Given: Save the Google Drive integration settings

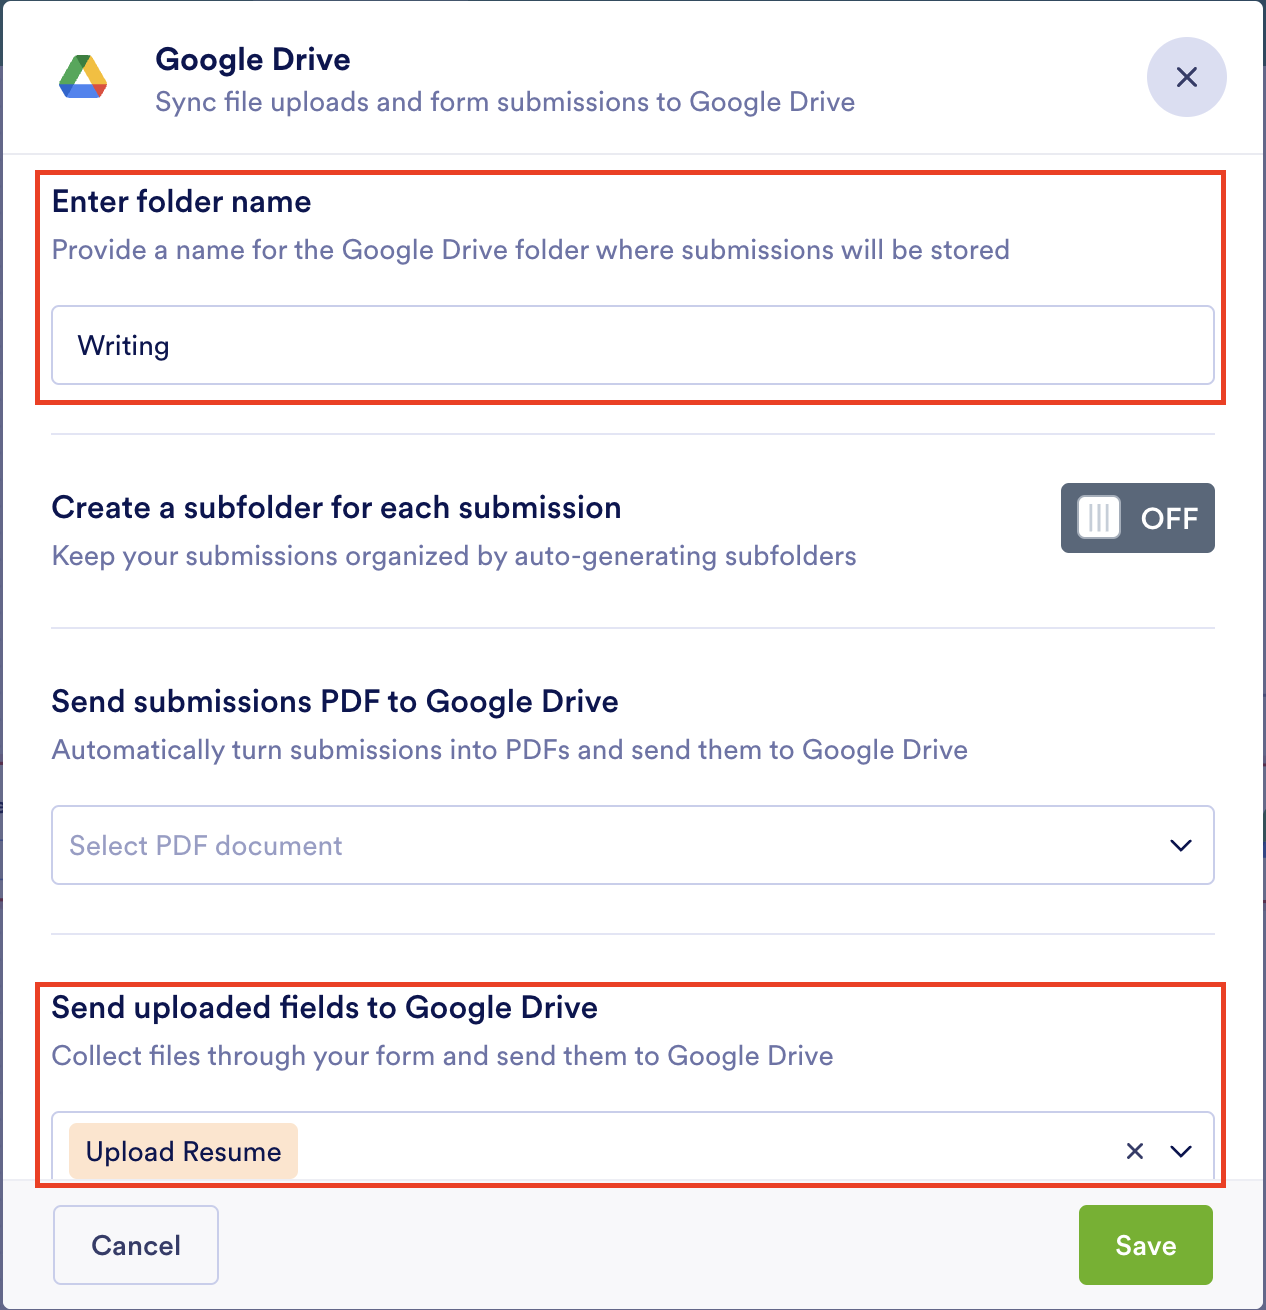Looking at the screenshot, I should coord(1145,1245).
